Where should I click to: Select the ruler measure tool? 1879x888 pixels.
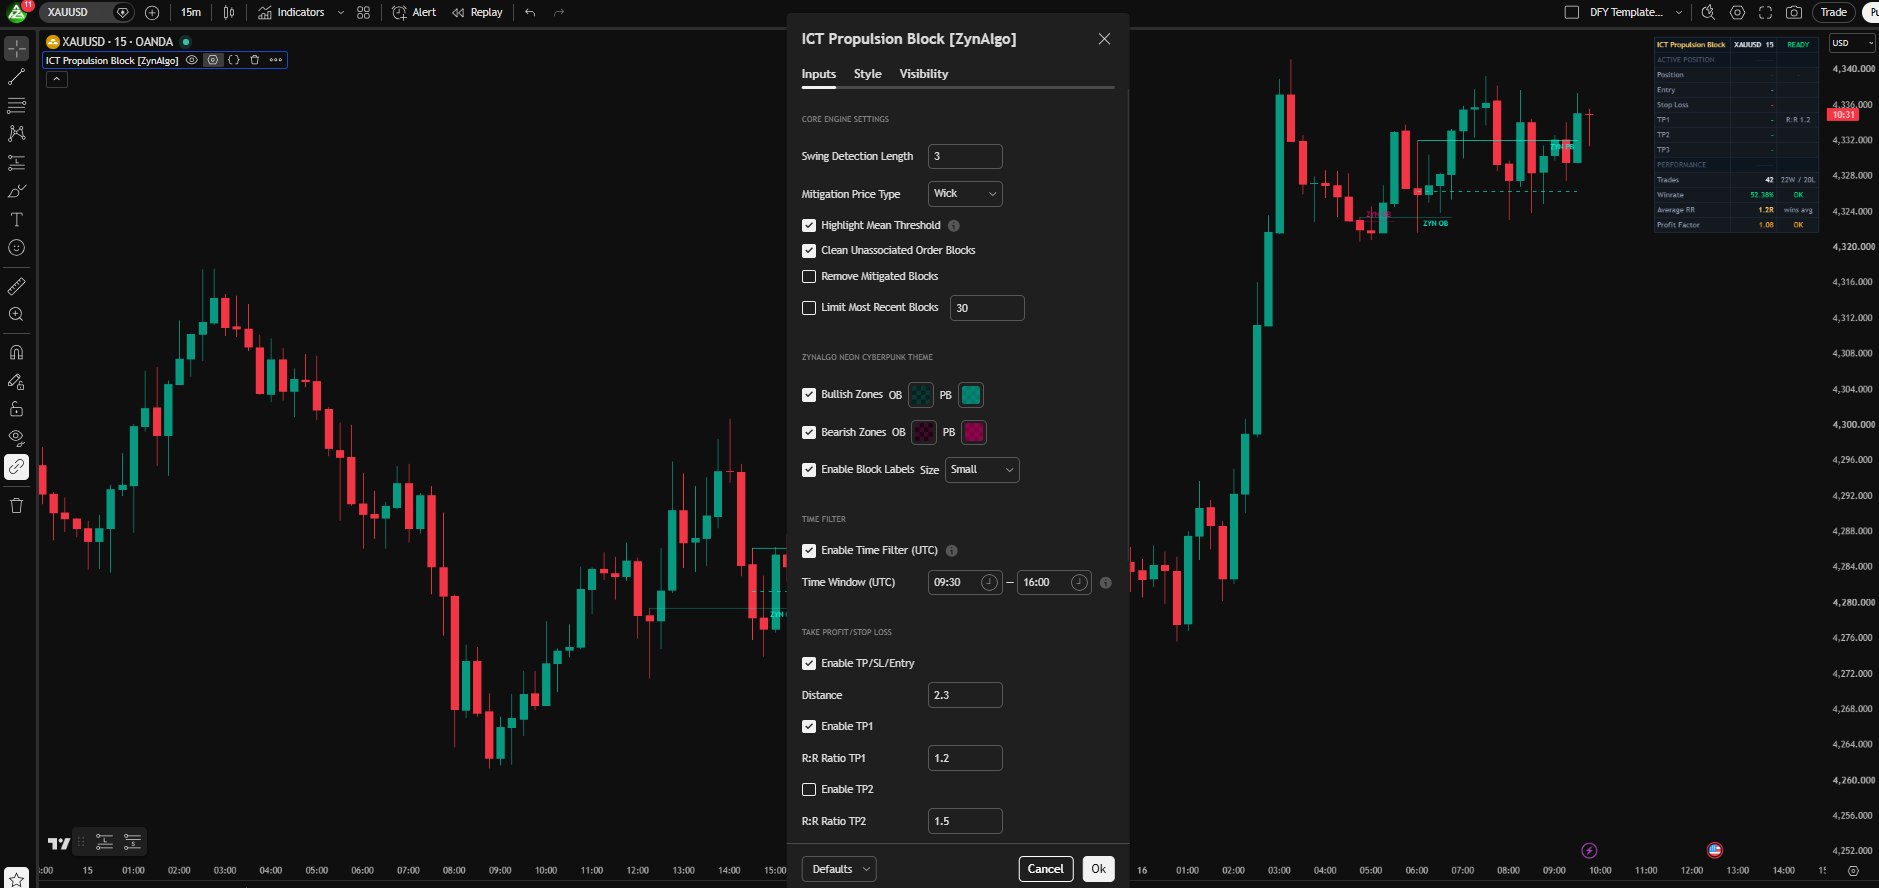[16, 286]
